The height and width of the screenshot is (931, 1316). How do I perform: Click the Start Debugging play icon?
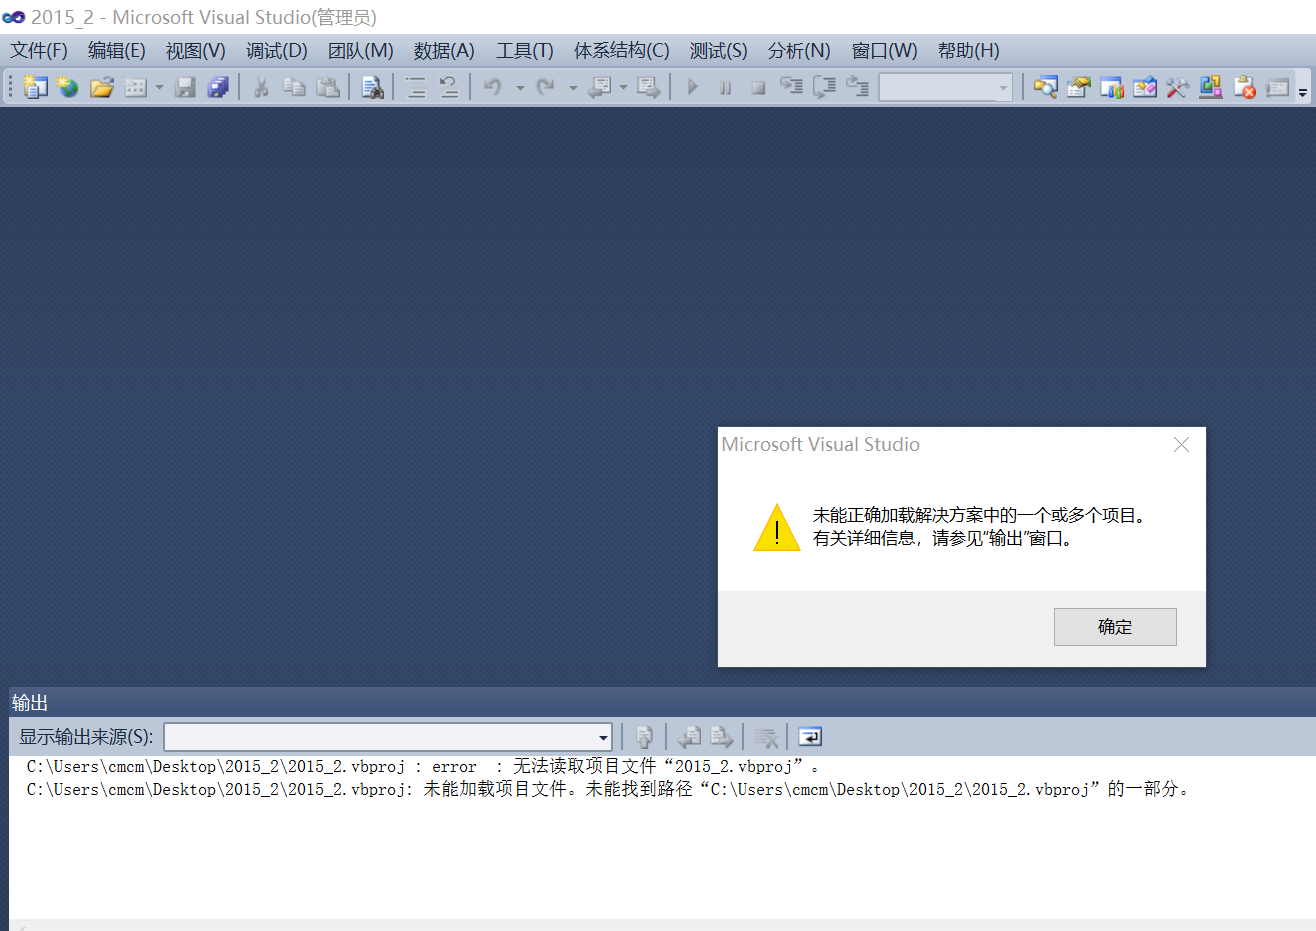[x=692, y=87]
